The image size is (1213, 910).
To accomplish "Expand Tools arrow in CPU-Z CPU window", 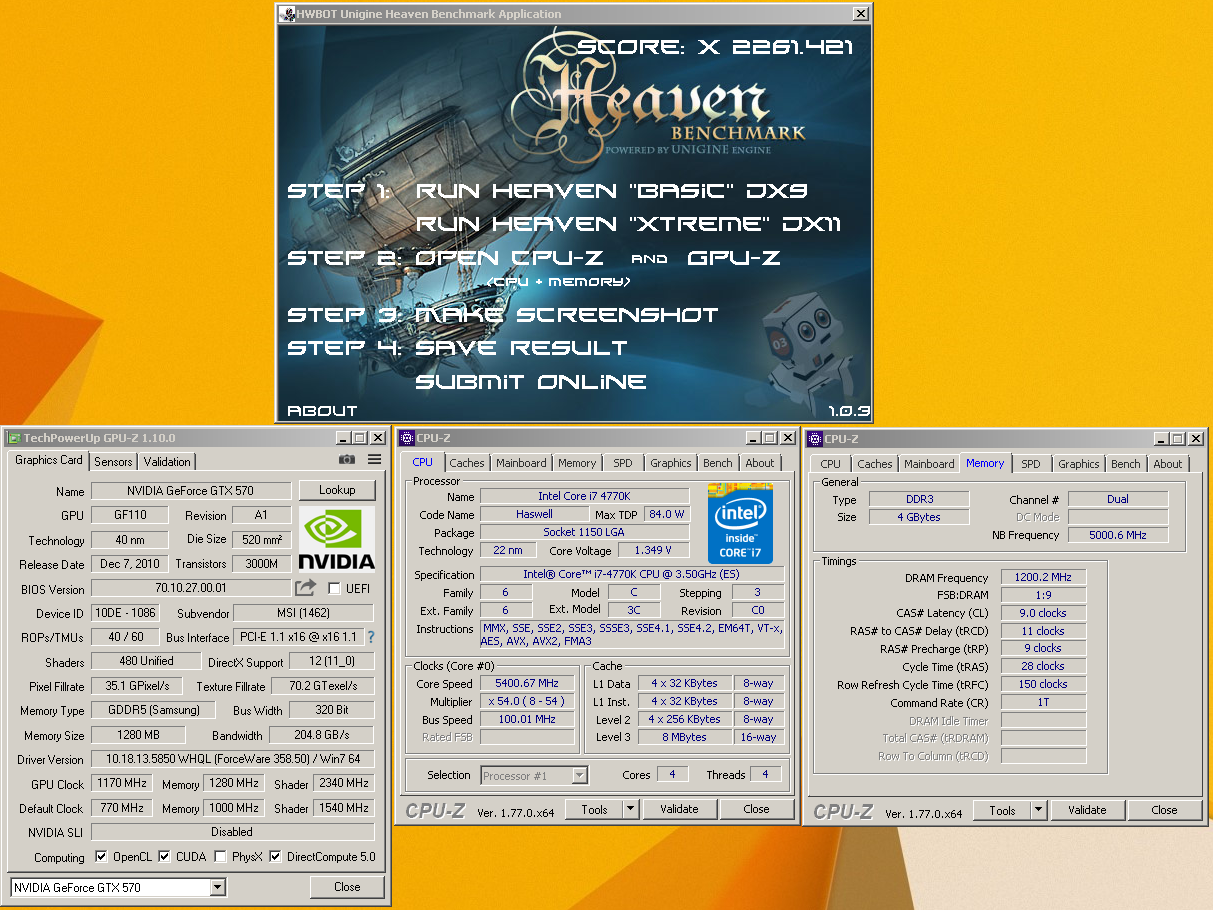I will pyautogui.click(x=630, y=809).
